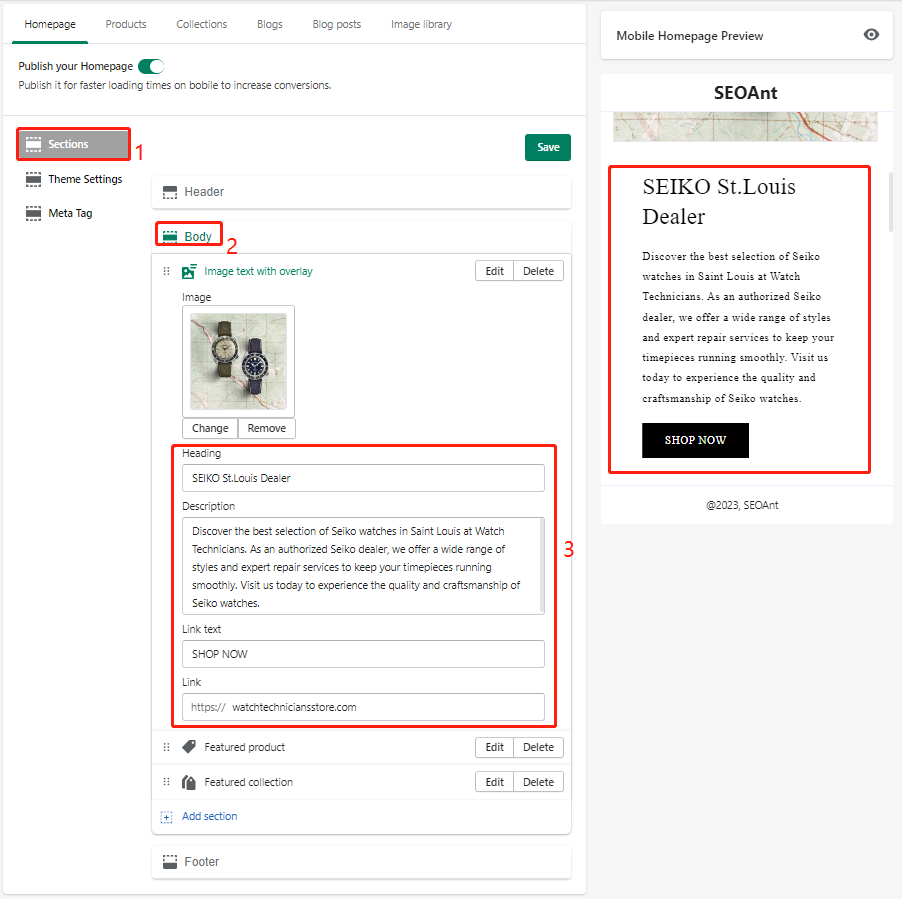This screenshot has width=902, height=899.
Task: Toggle the Mobile Homepage Preview eye icon
Action: coord(871,35)
